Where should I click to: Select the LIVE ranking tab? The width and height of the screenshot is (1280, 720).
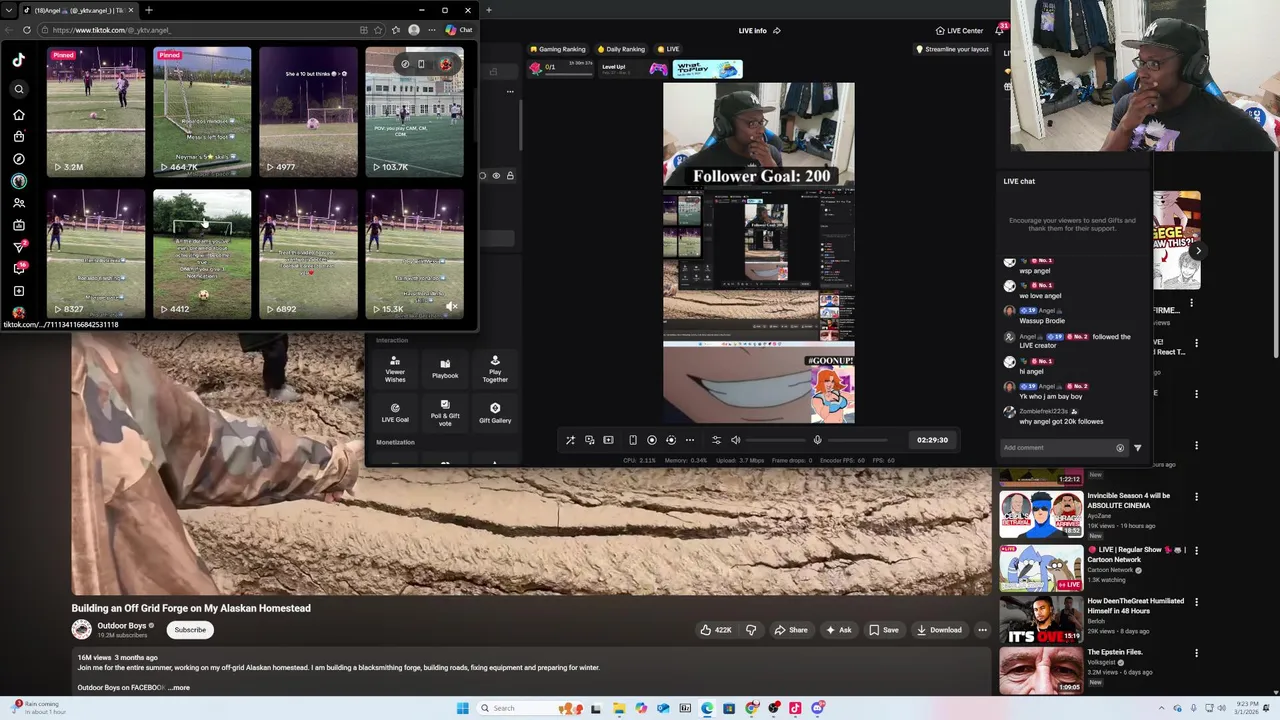pos(667,49)
